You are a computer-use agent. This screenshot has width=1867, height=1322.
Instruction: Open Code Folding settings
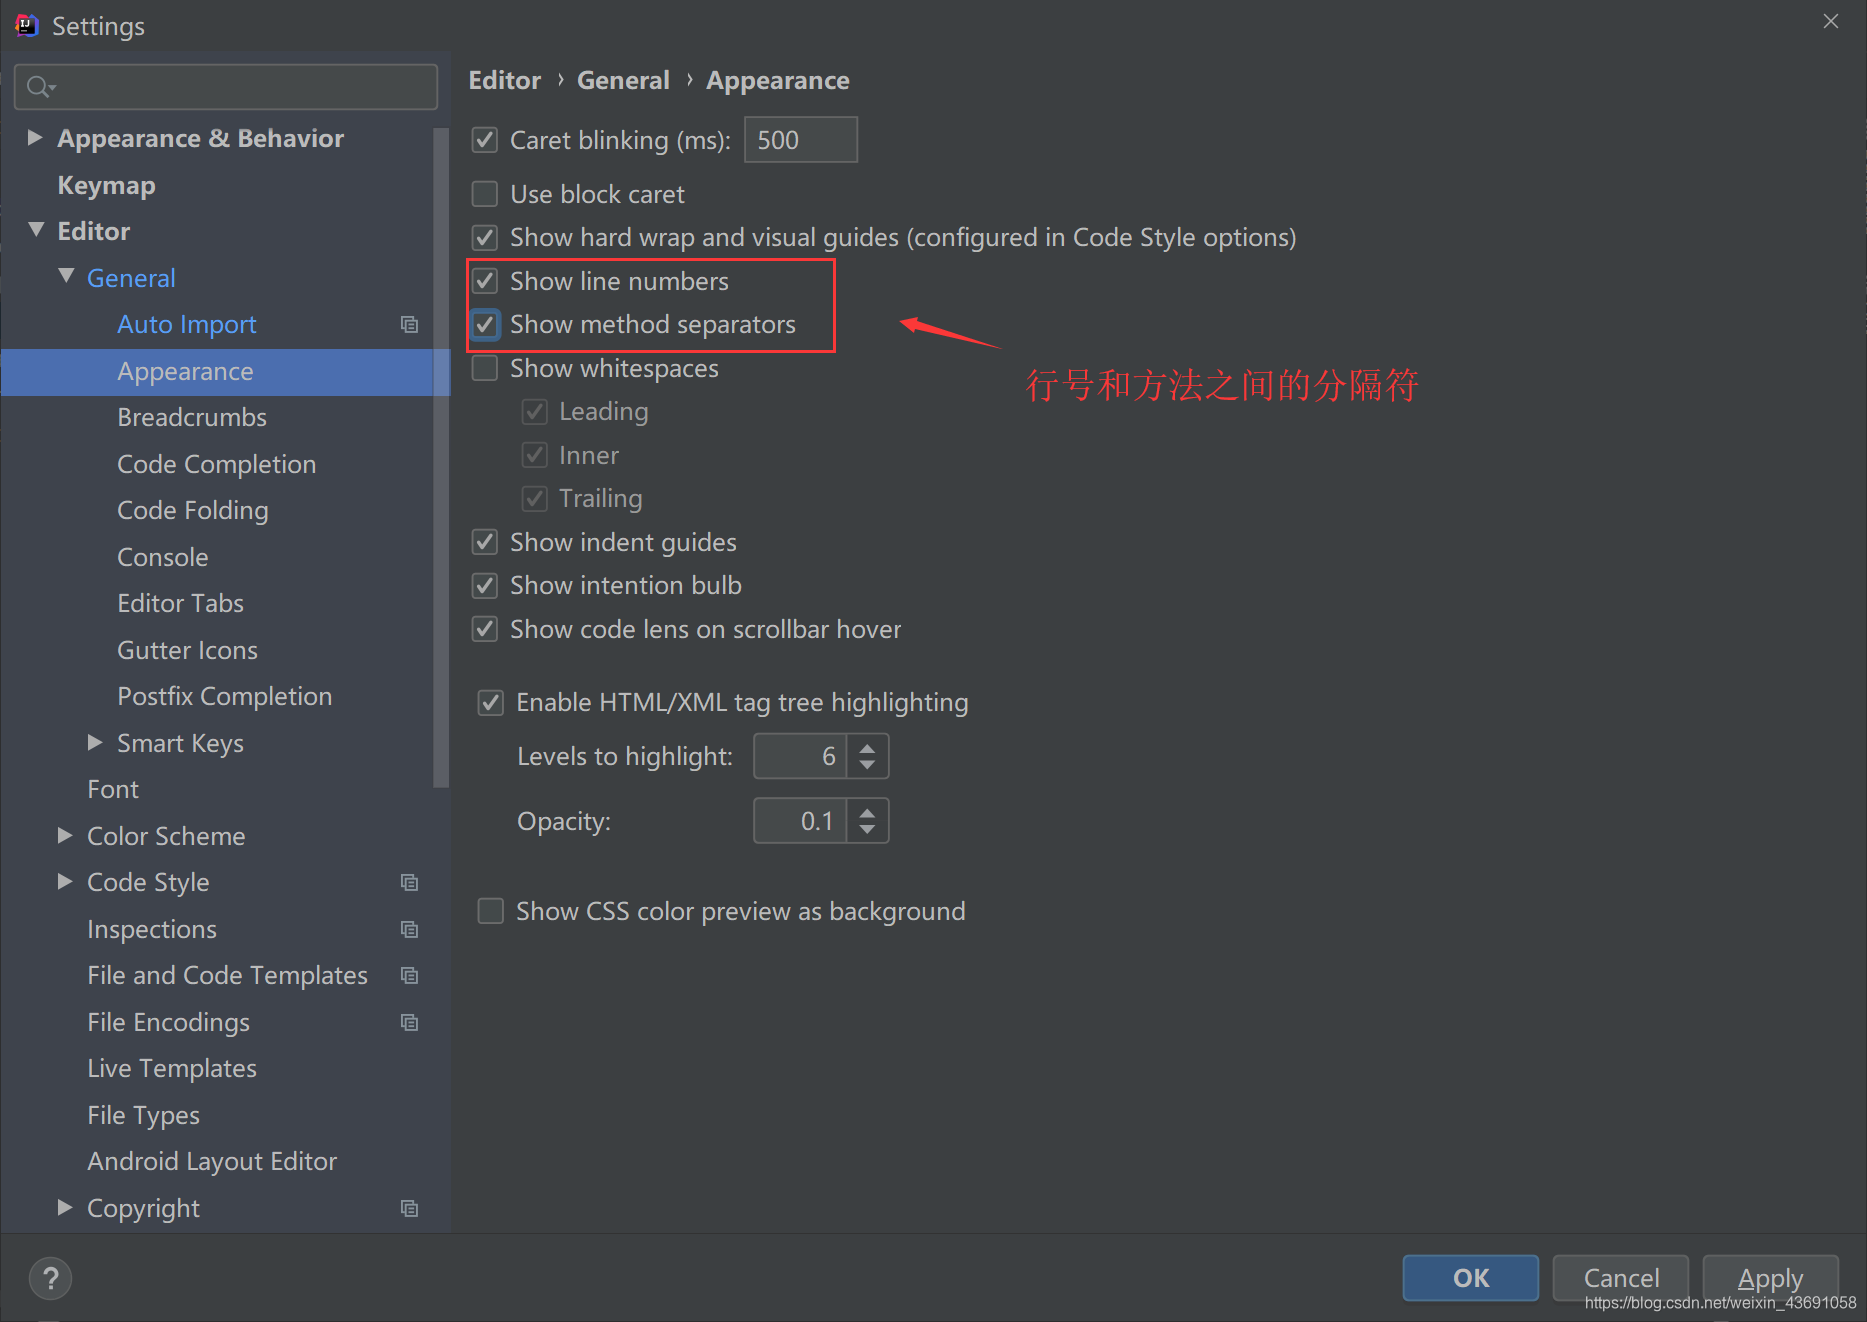click(193, 510)
